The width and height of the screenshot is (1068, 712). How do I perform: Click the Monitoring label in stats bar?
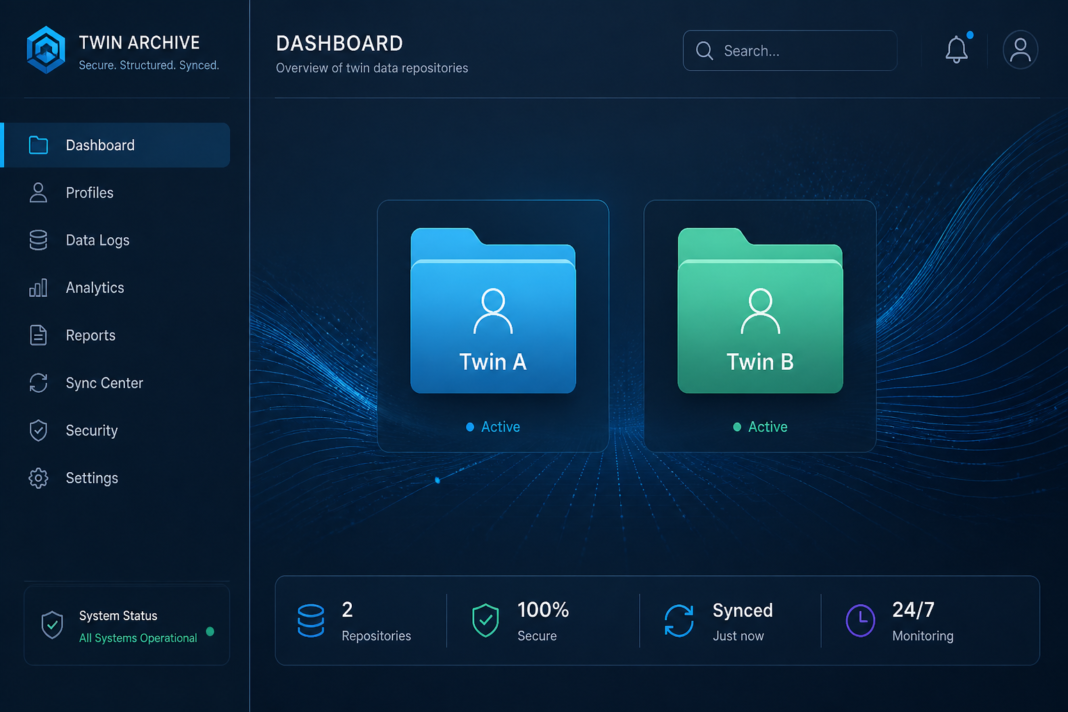923,636
